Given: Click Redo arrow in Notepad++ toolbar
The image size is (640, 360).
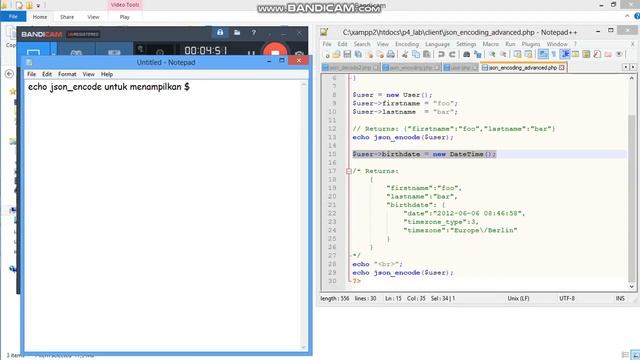Looking at the screenshot, I should pos(452,54).
